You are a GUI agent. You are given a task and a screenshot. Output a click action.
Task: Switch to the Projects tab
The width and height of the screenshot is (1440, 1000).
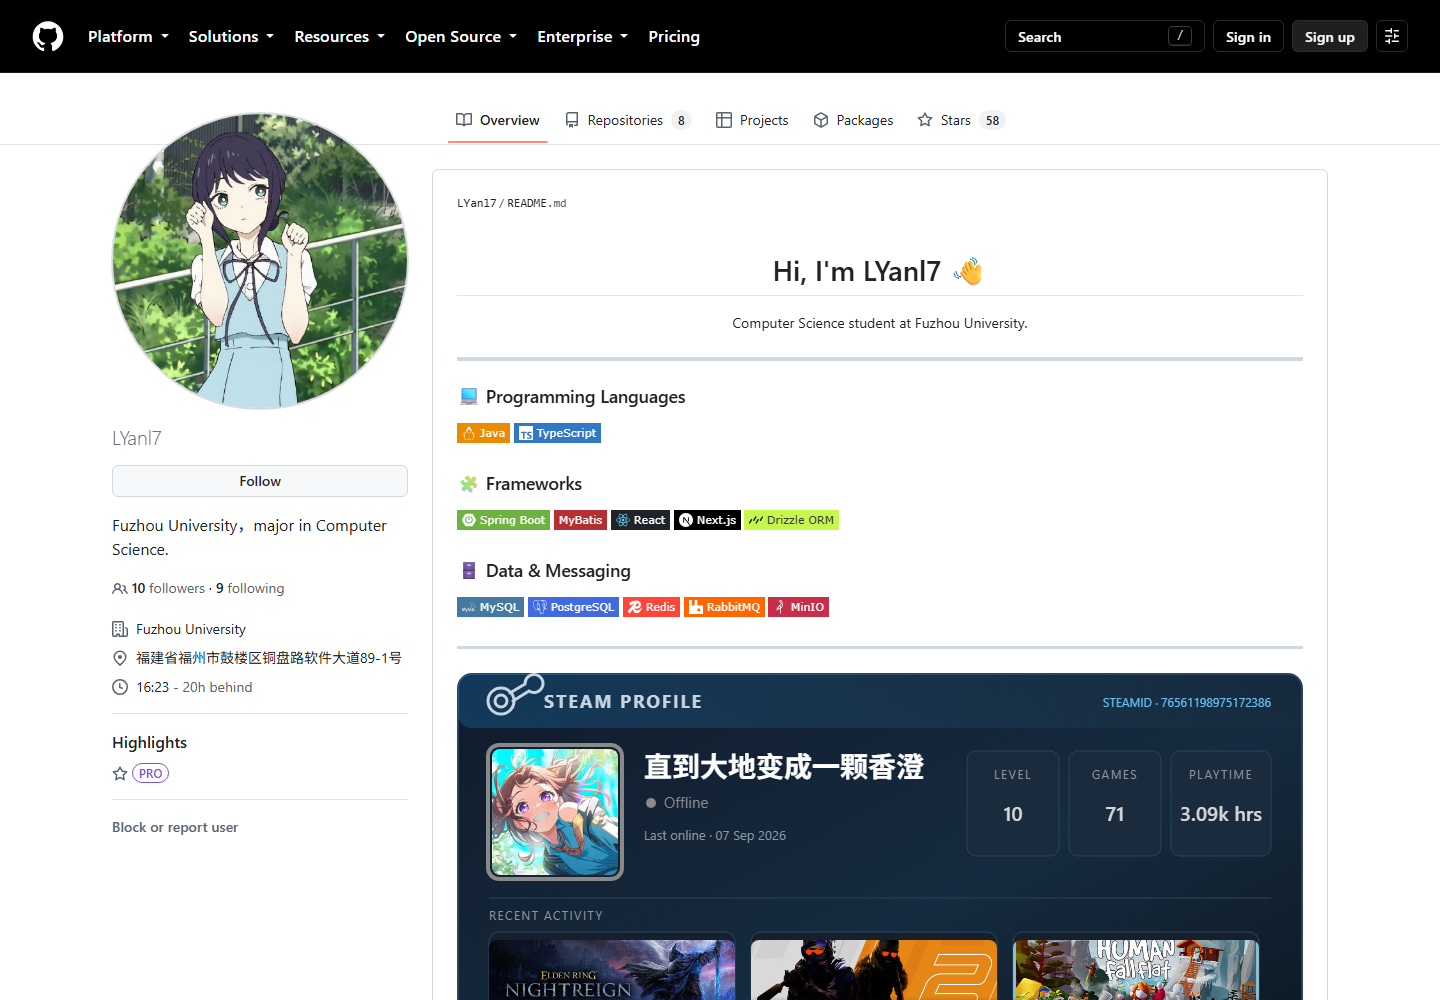pos(752,120)
